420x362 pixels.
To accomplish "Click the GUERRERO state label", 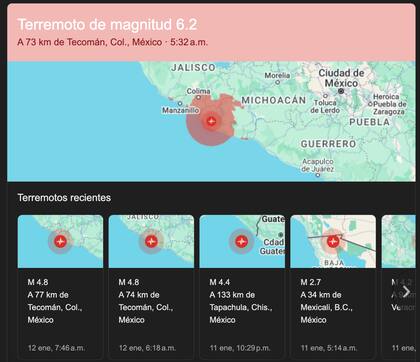I will [x=329, y=144].
